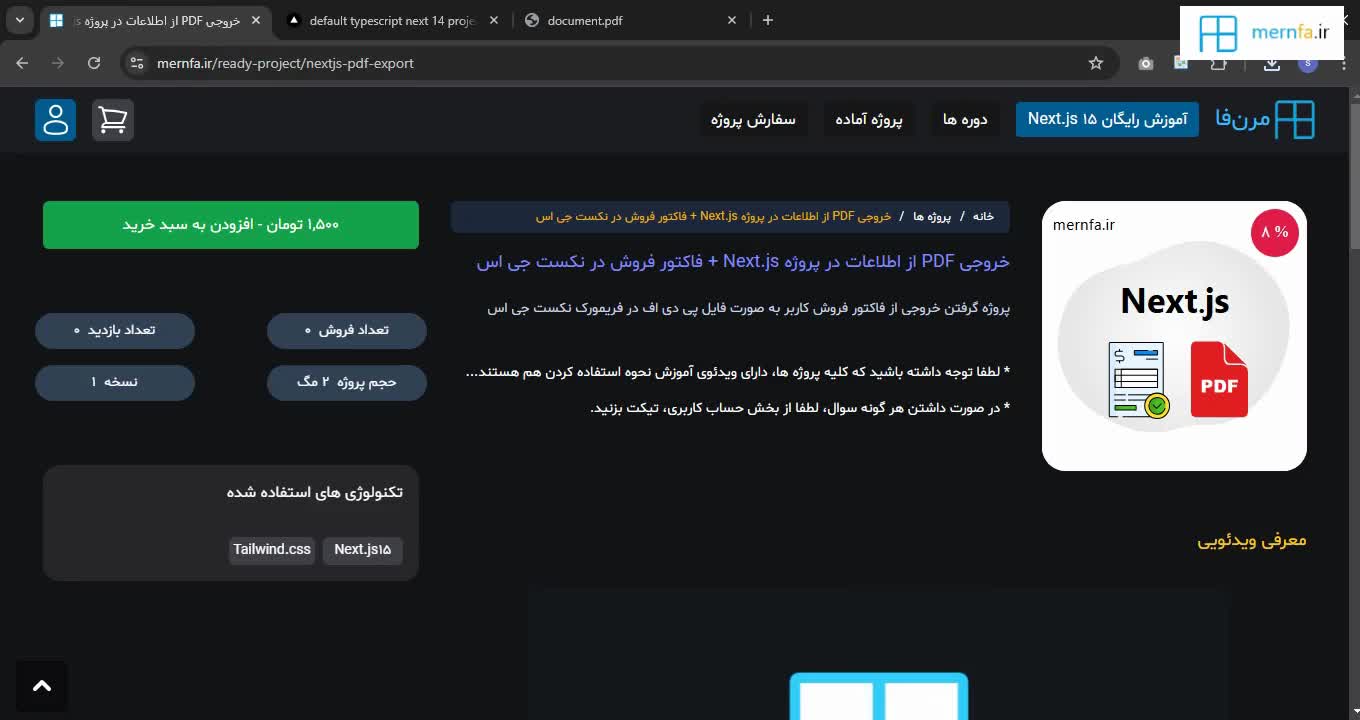Viewport: 1360px width, 720px height.
Task: Click the Next.js PDF product thumbnail
Action: pyautogui.click(x=1174, y=336)
